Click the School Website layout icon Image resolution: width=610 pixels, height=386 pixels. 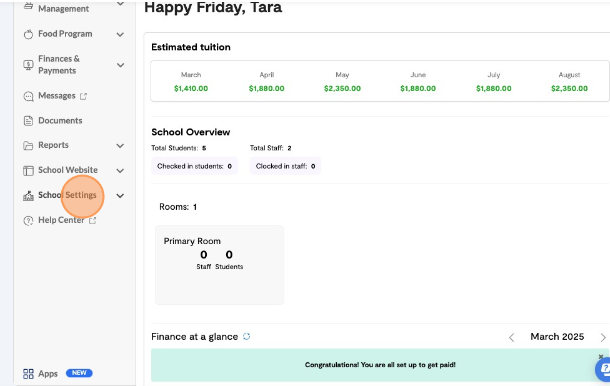coord(28,170)
